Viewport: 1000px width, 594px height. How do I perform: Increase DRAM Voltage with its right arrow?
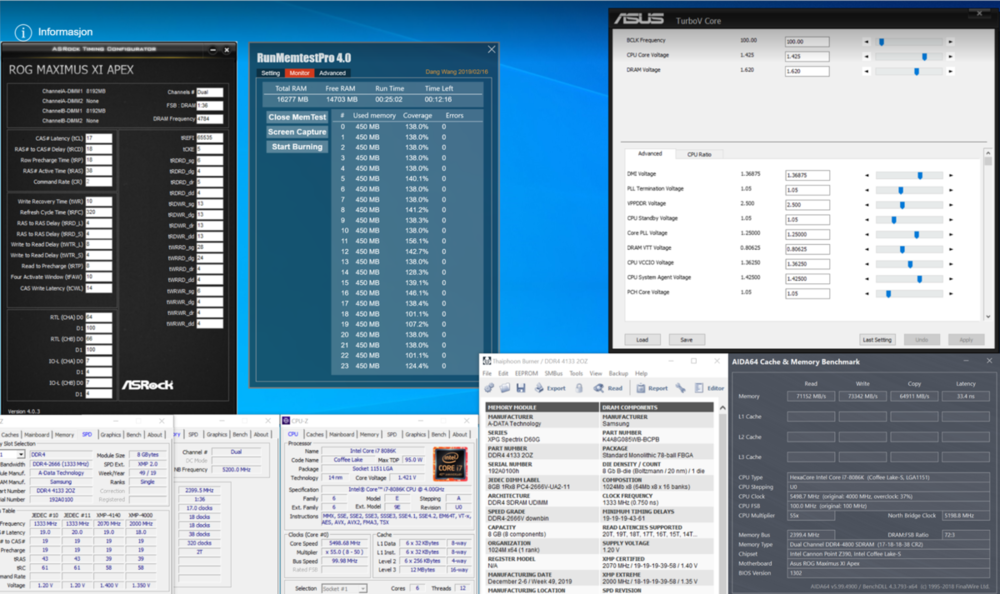[950, 71]
